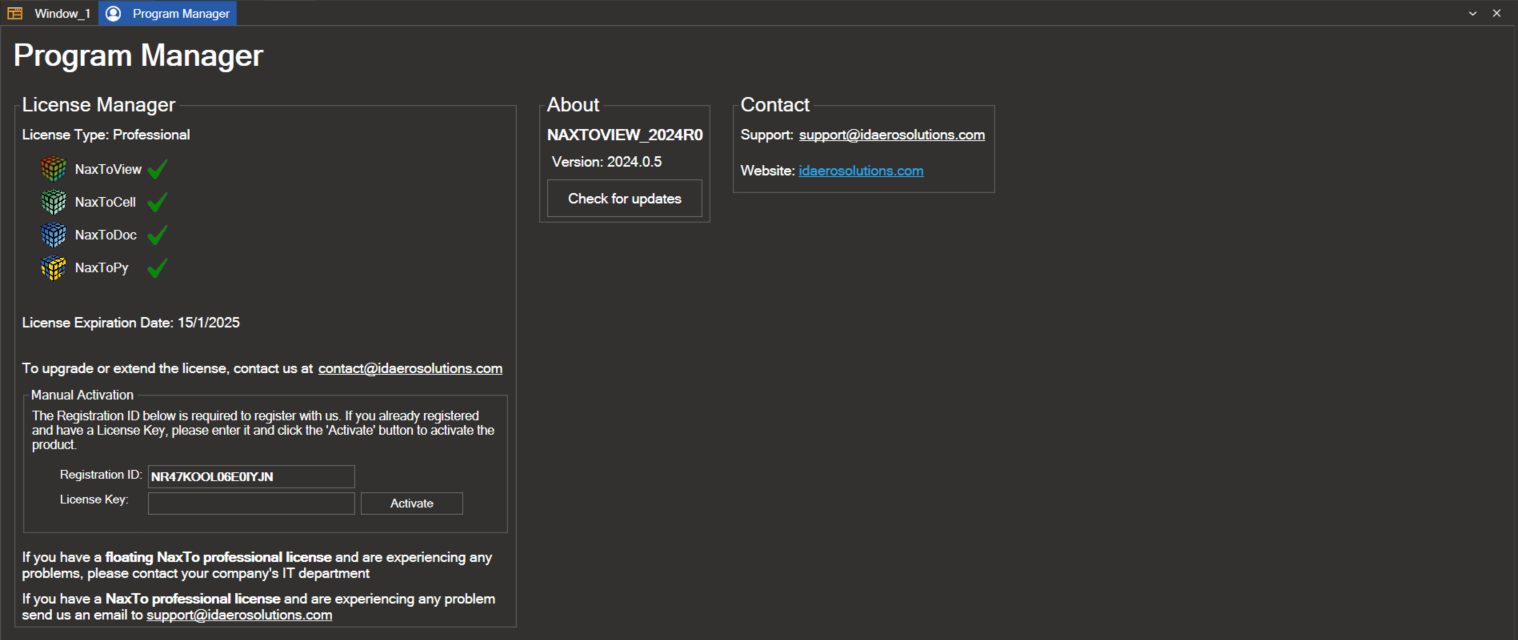Screen dimensions: 1518x640
Task: Click the support email link below the floating license note
Action: (x=239, y=615)
